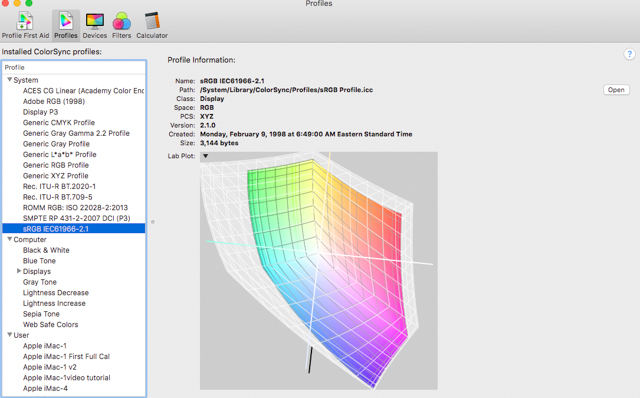Collapse the User profiles group
Image resolution: width=640 pixels, height=398 pixels.
[x=9, y=335]
